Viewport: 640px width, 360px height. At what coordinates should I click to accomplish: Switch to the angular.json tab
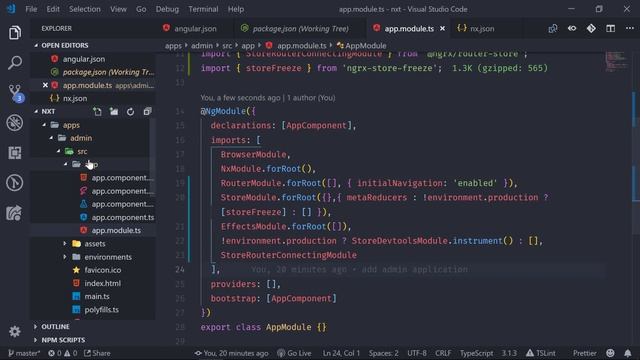click(196, 29)
